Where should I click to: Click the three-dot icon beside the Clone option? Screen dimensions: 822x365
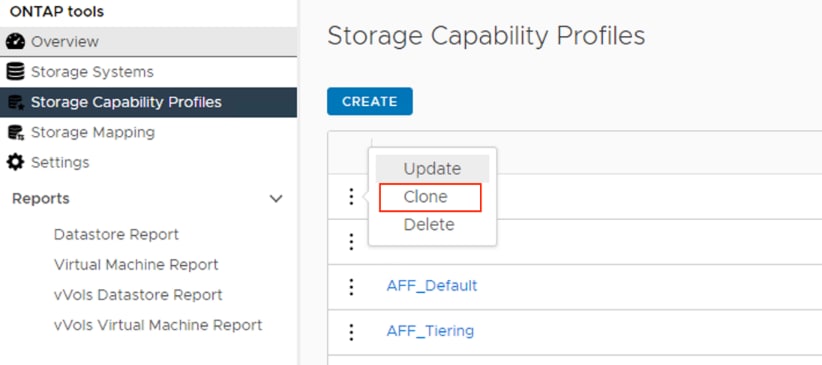[351, 197]
